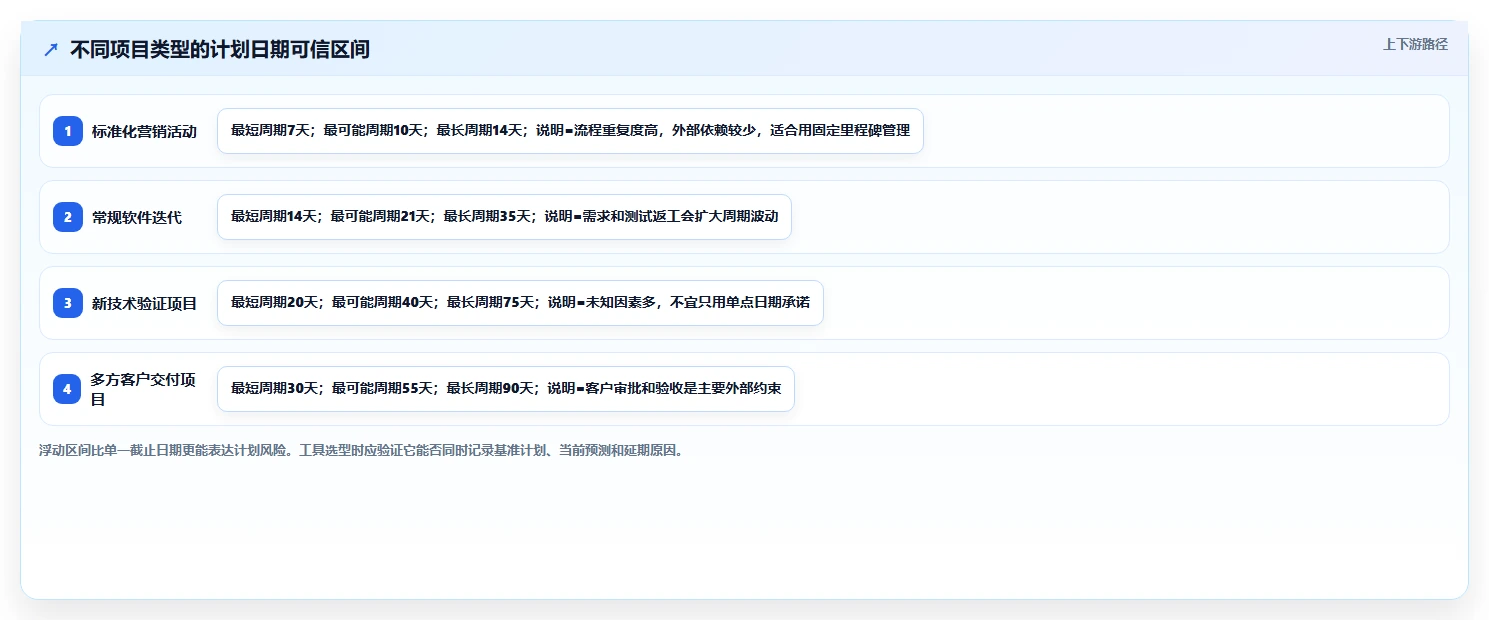1489x620 pixels.
Task: Click the arrow icon beside the panel title
Action: tap(51, 49)
